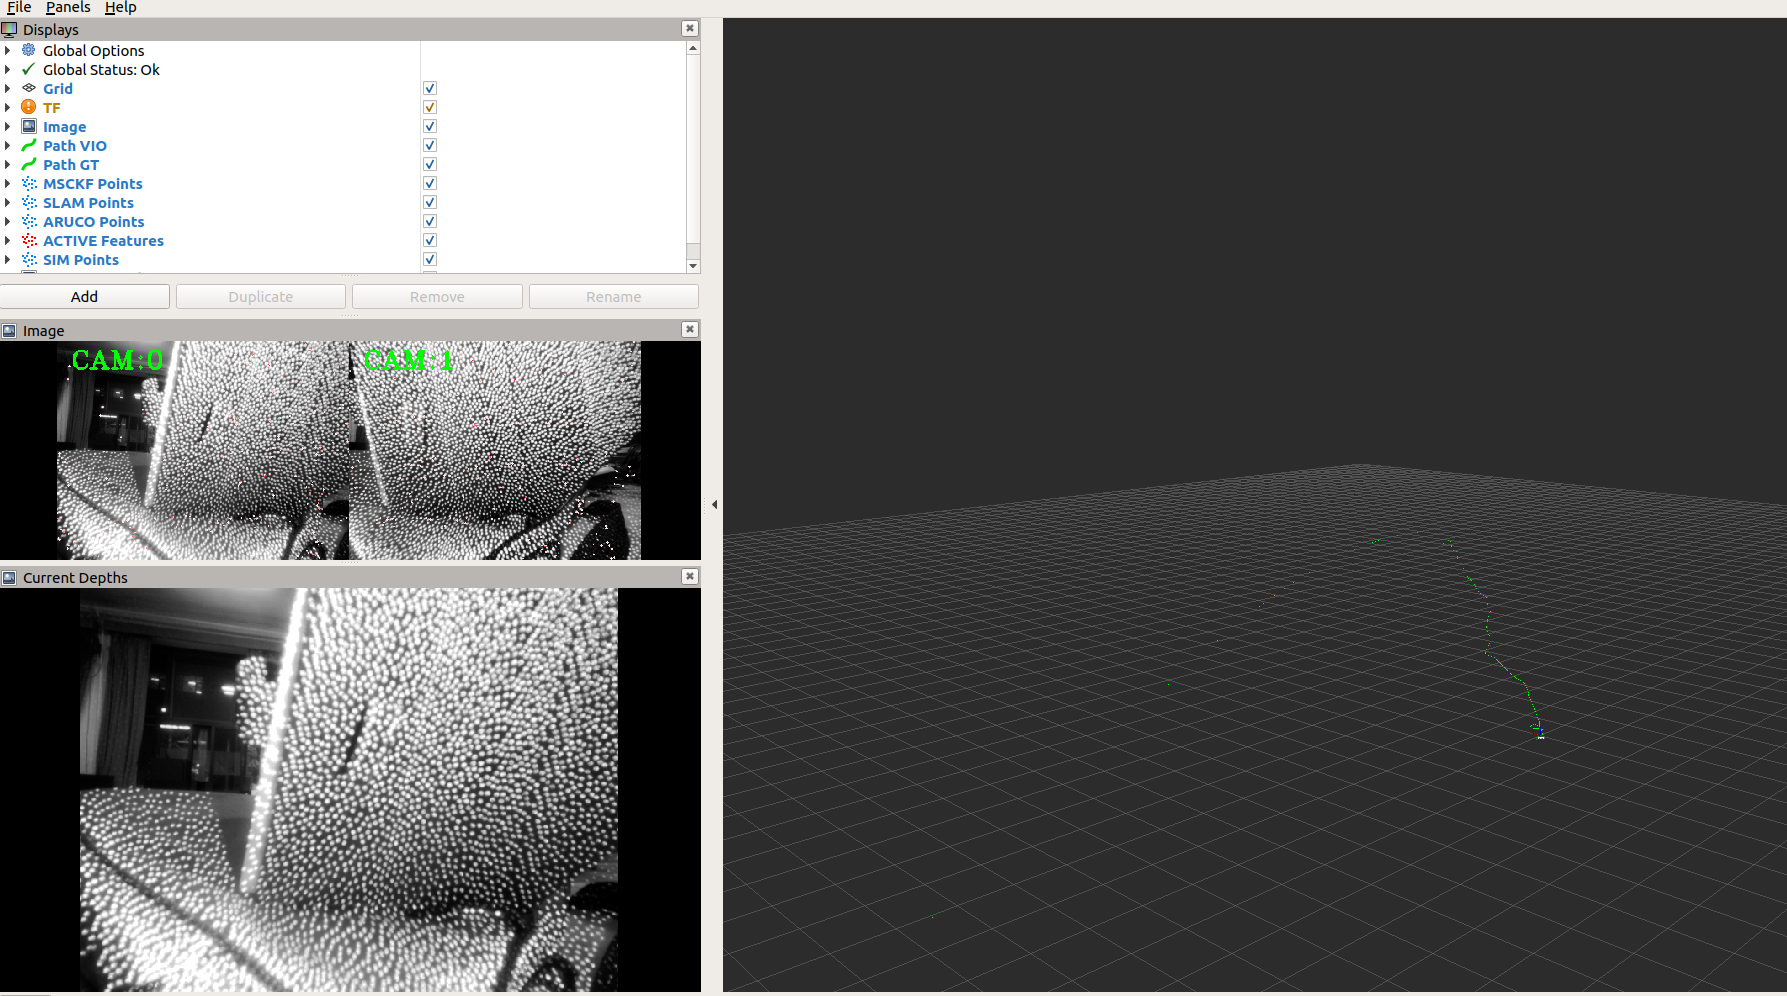Select the Grid display icon

click(x=28, y=88)
